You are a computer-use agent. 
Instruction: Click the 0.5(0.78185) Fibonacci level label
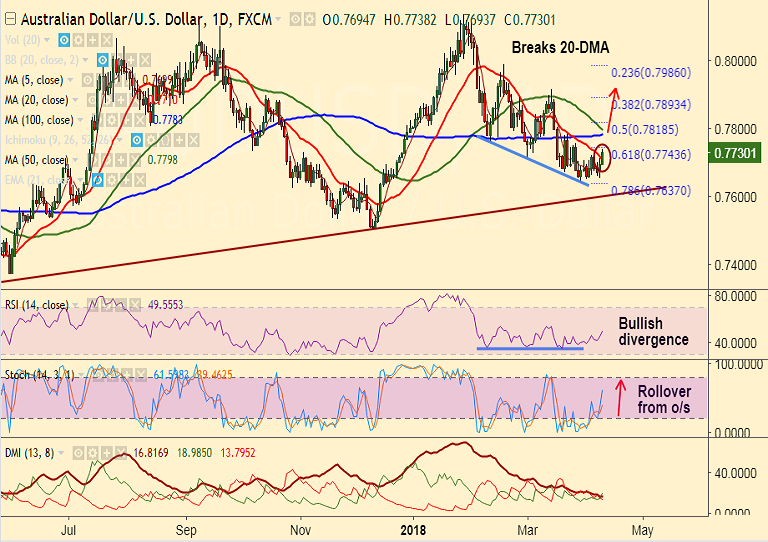pos(645,130)
